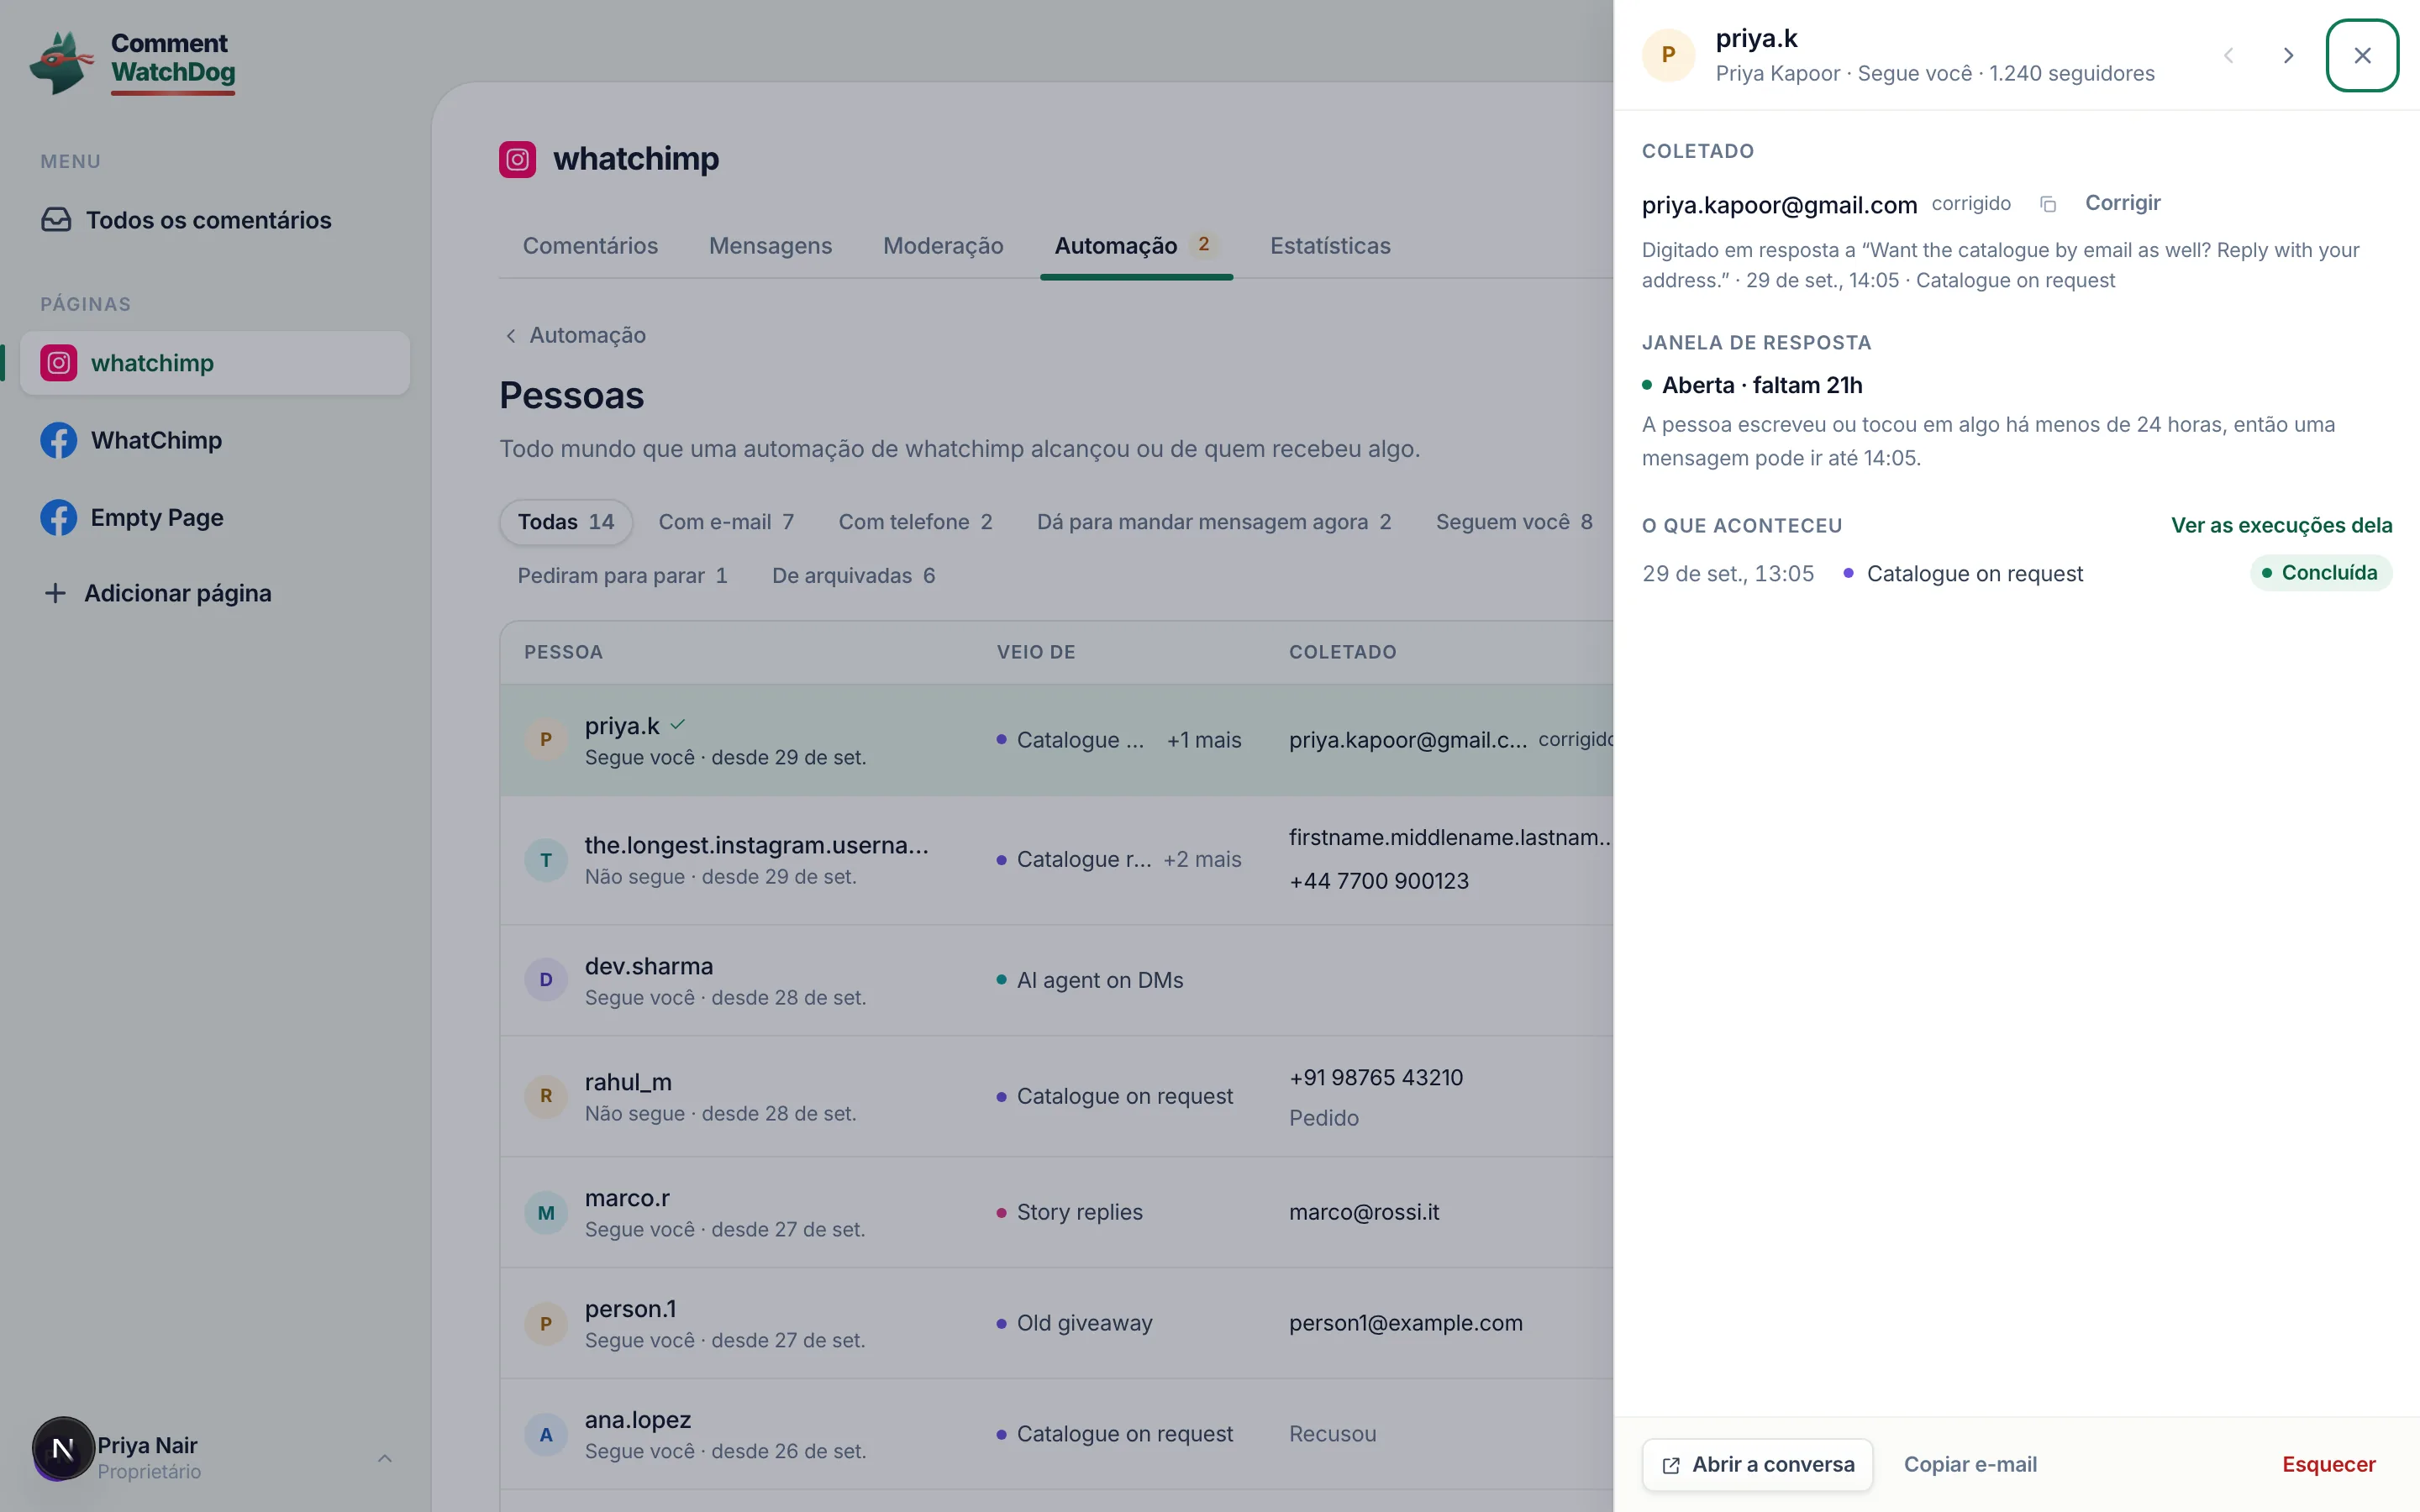2420x1512 pixels.
Task: Click the Abrir a conversa button
Action: tap(1757, 1465)
